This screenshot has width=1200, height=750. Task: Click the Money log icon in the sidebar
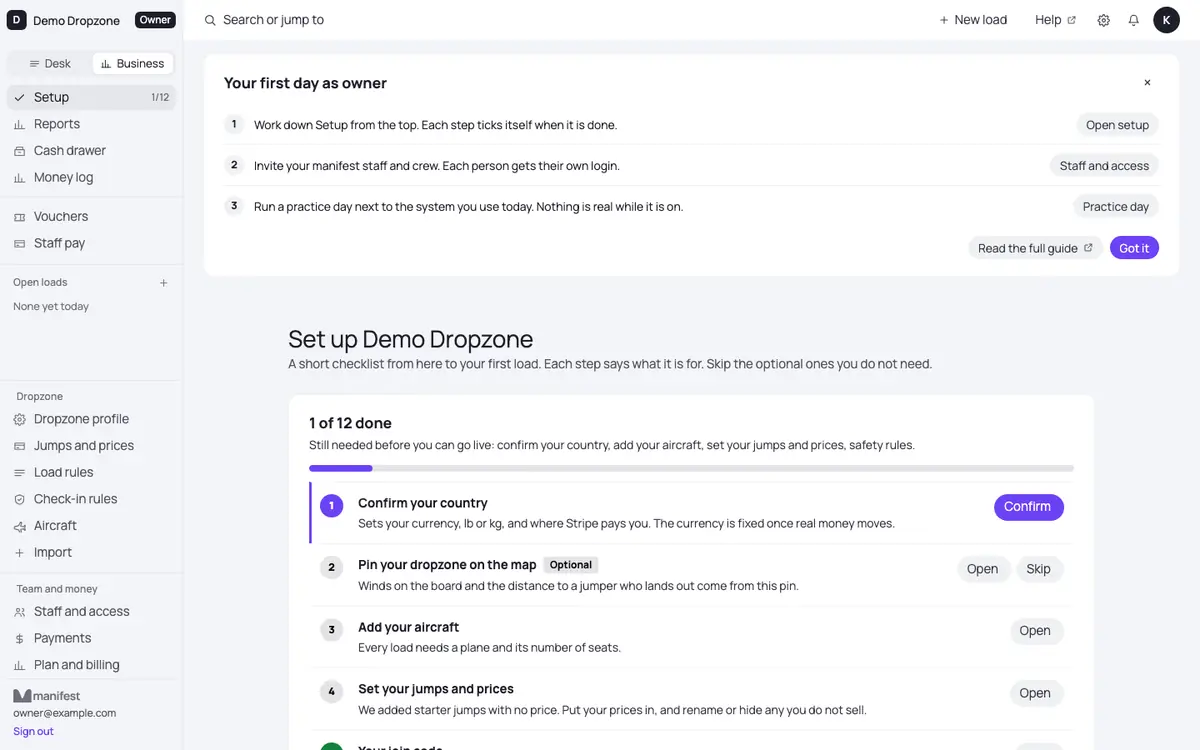[x=20, y=178]
